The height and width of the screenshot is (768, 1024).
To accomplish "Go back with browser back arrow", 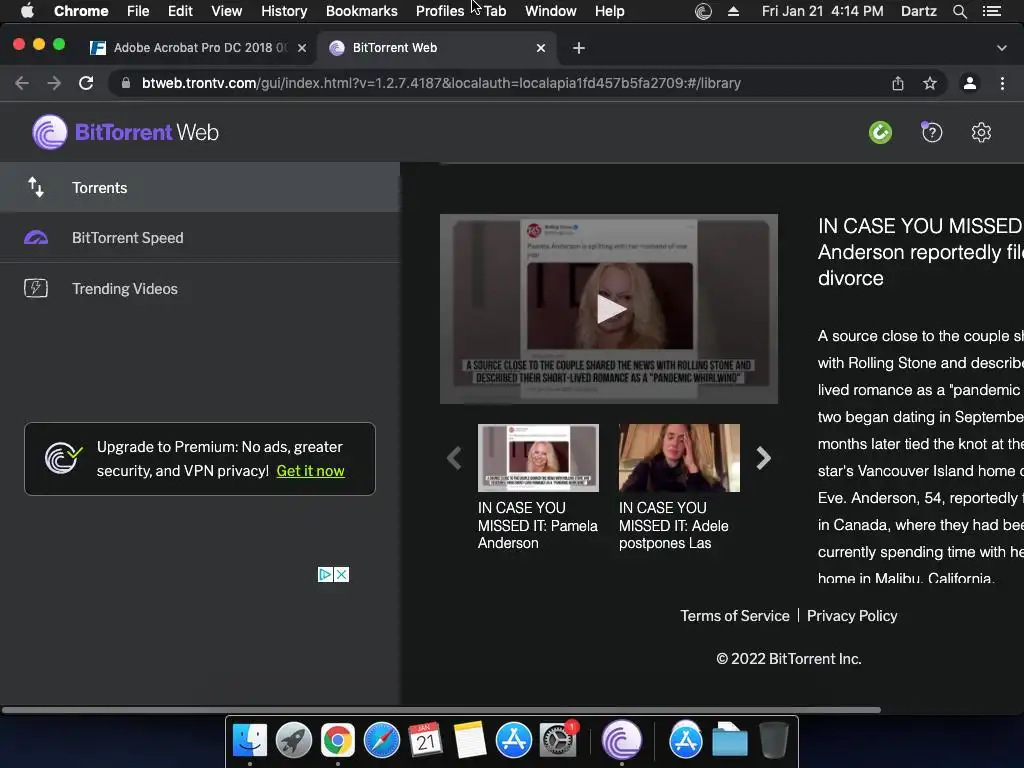I will 22,83.
